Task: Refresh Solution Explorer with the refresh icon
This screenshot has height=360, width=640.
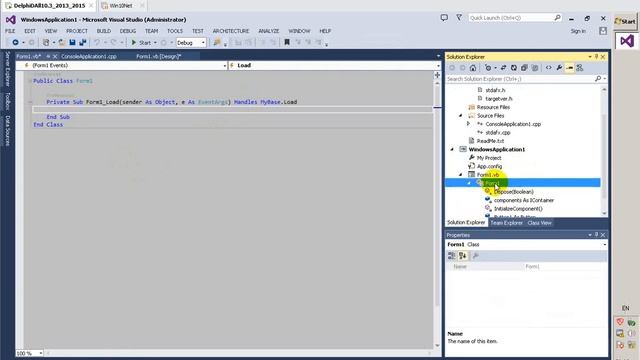Action: (514, 68)
